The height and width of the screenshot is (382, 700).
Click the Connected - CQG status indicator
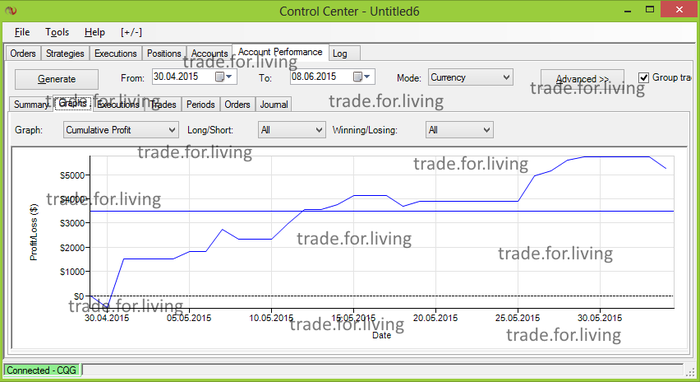pos(42,370)
